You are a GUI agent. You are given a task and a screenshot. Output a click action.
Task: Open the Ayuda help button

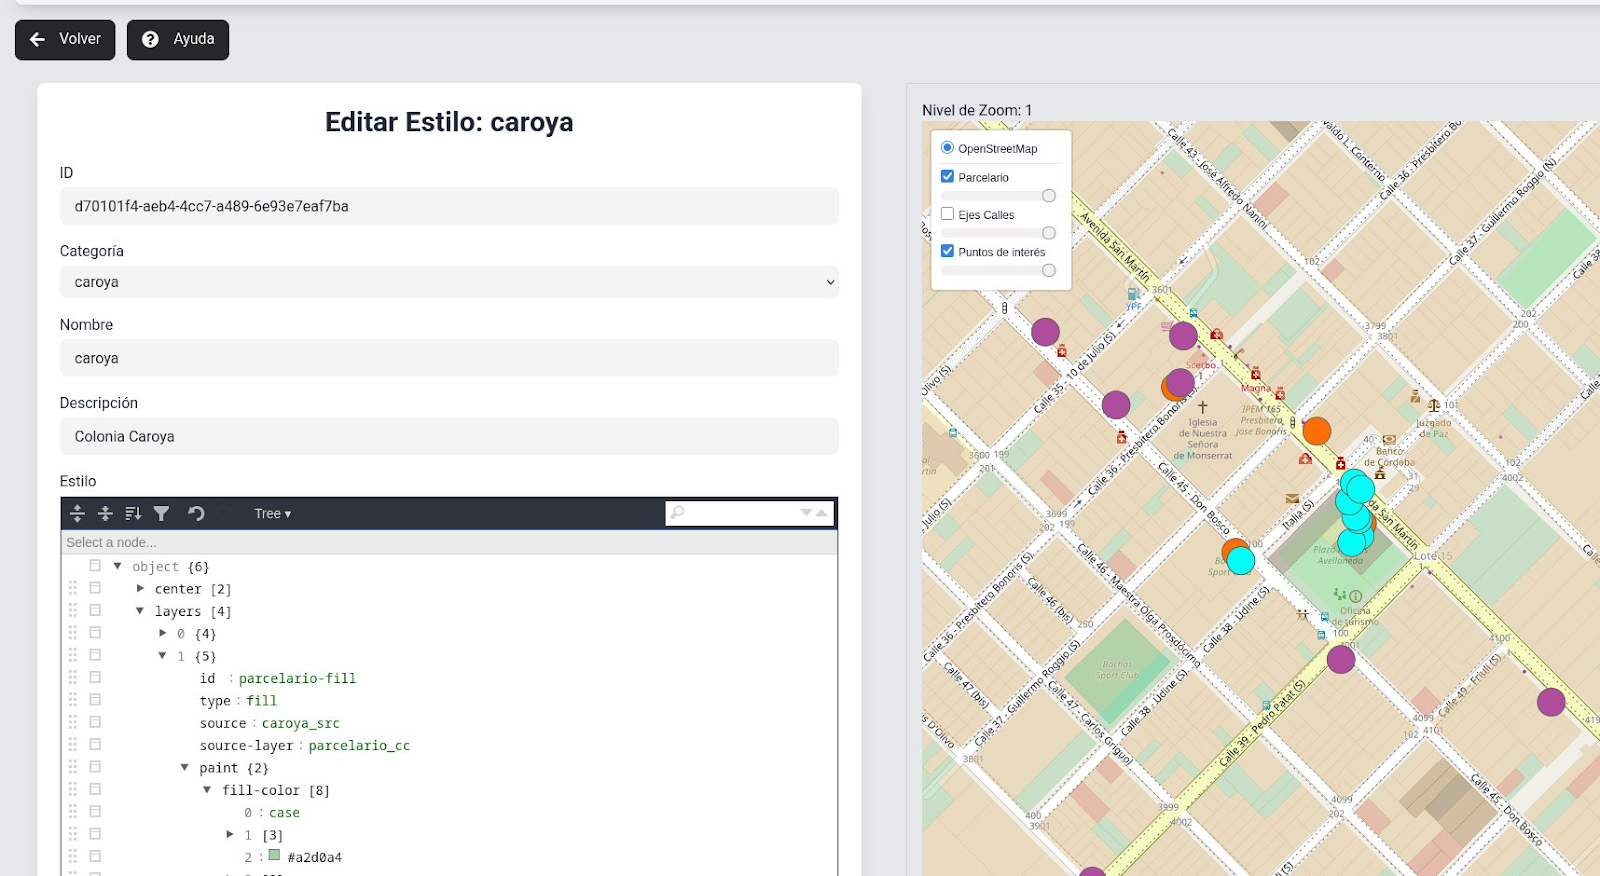(x=178, y=39)
